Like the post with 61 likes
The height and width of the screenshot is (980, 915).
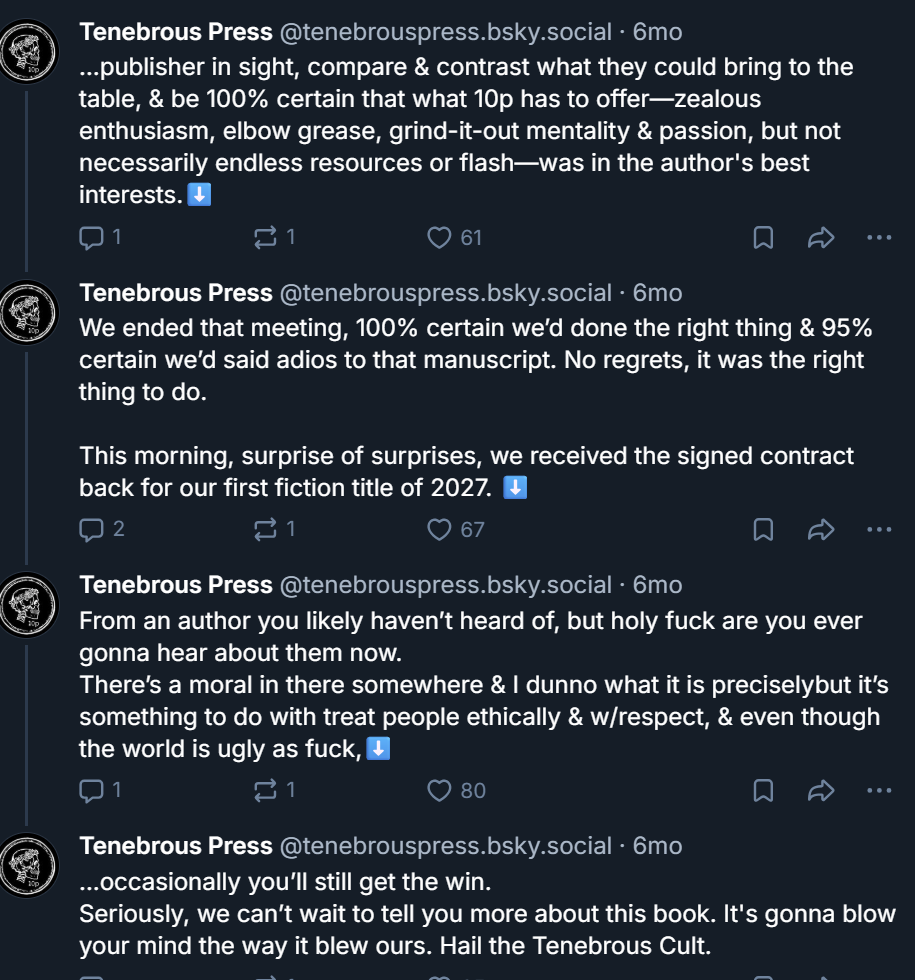[439, 237]
